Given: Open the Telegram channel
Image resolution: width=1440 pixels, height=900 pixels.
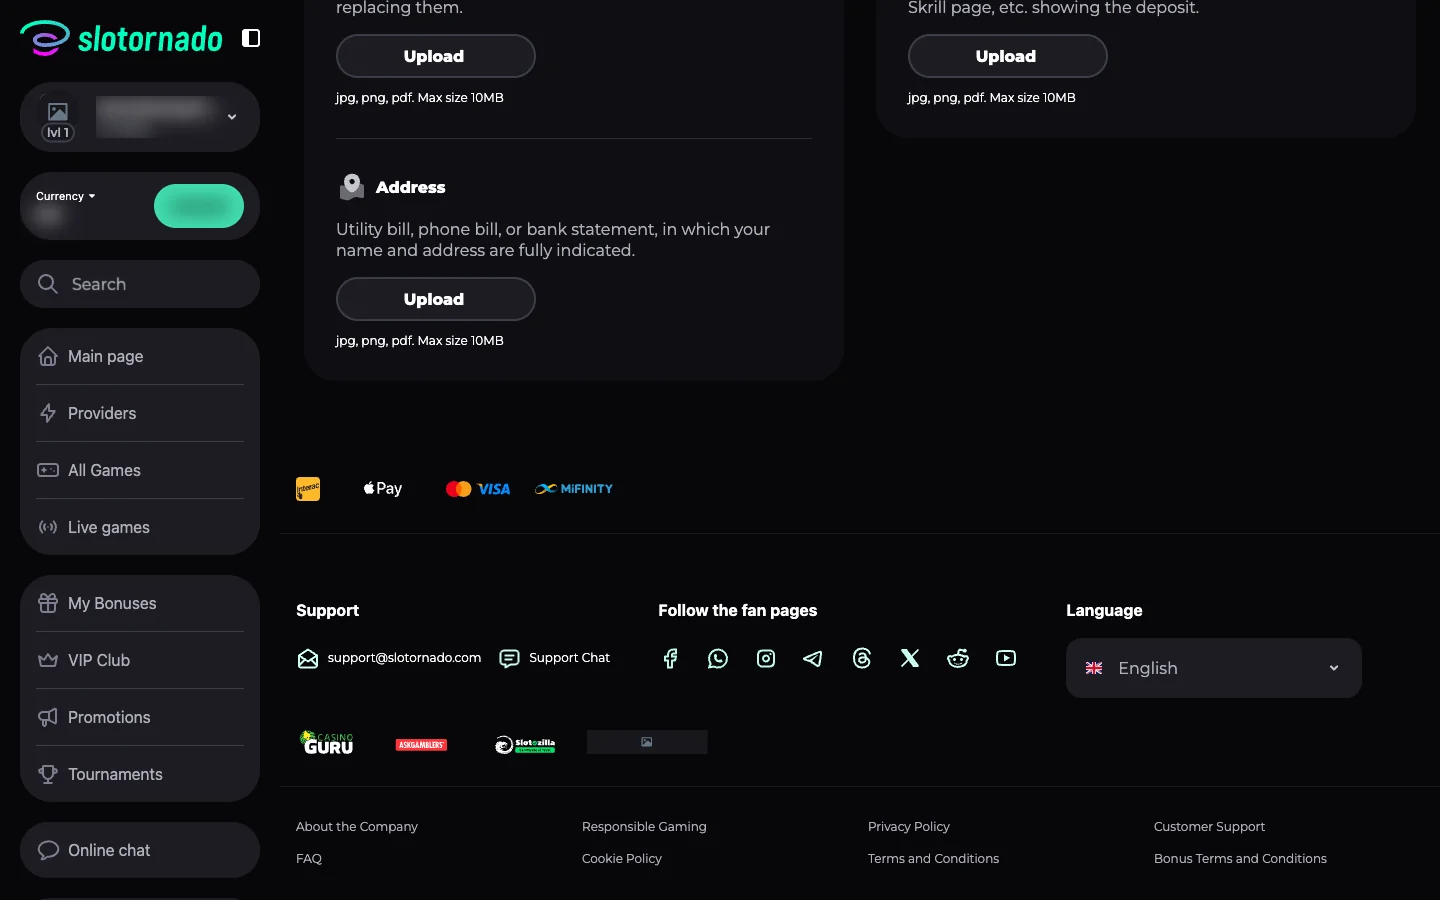Looking at the screenshot, I should [x=813, y=658].
